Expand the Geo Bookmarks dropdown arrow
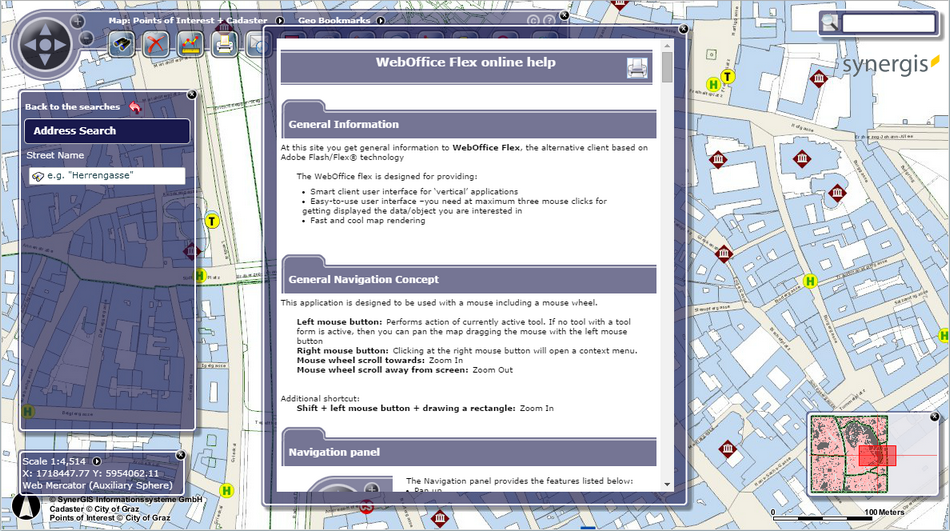This screenshot has height=531, width=950. (x=380, y=21)
